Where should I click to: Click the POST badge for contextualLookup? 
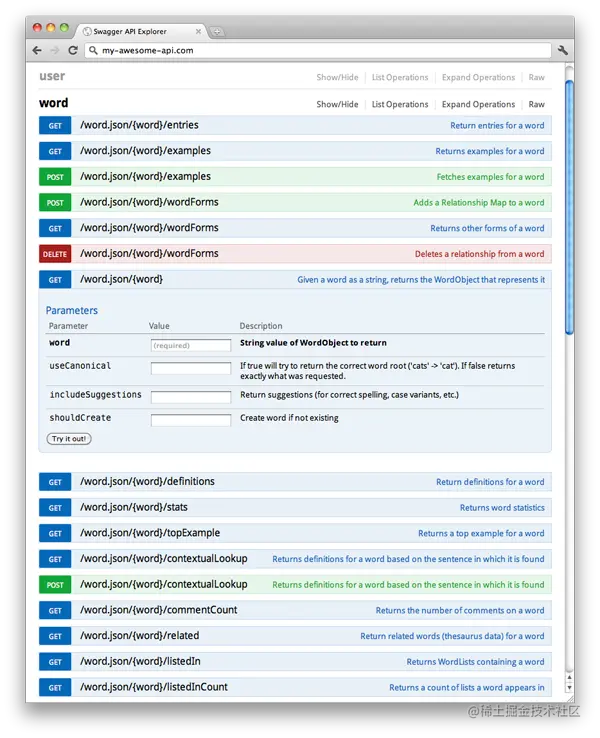point(55,585)
